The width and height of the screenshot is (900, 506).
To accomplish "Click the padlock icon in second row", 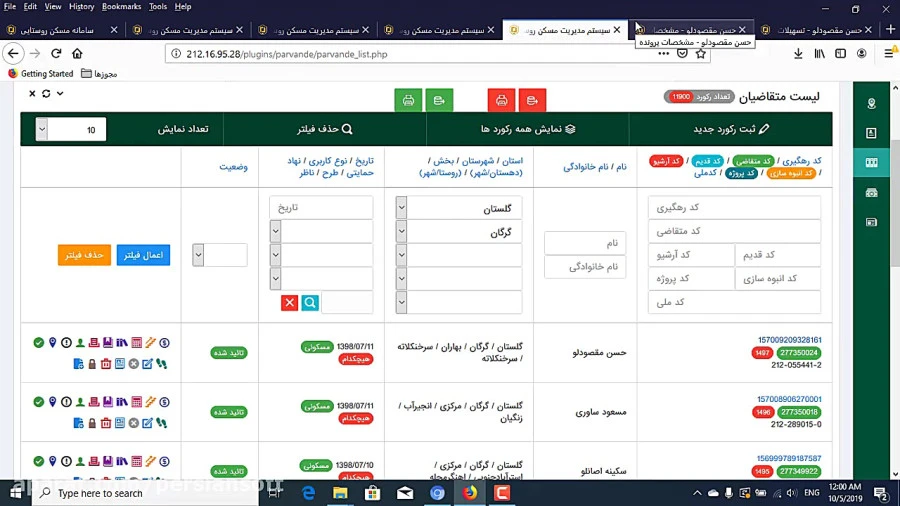I will pos(92,423).
